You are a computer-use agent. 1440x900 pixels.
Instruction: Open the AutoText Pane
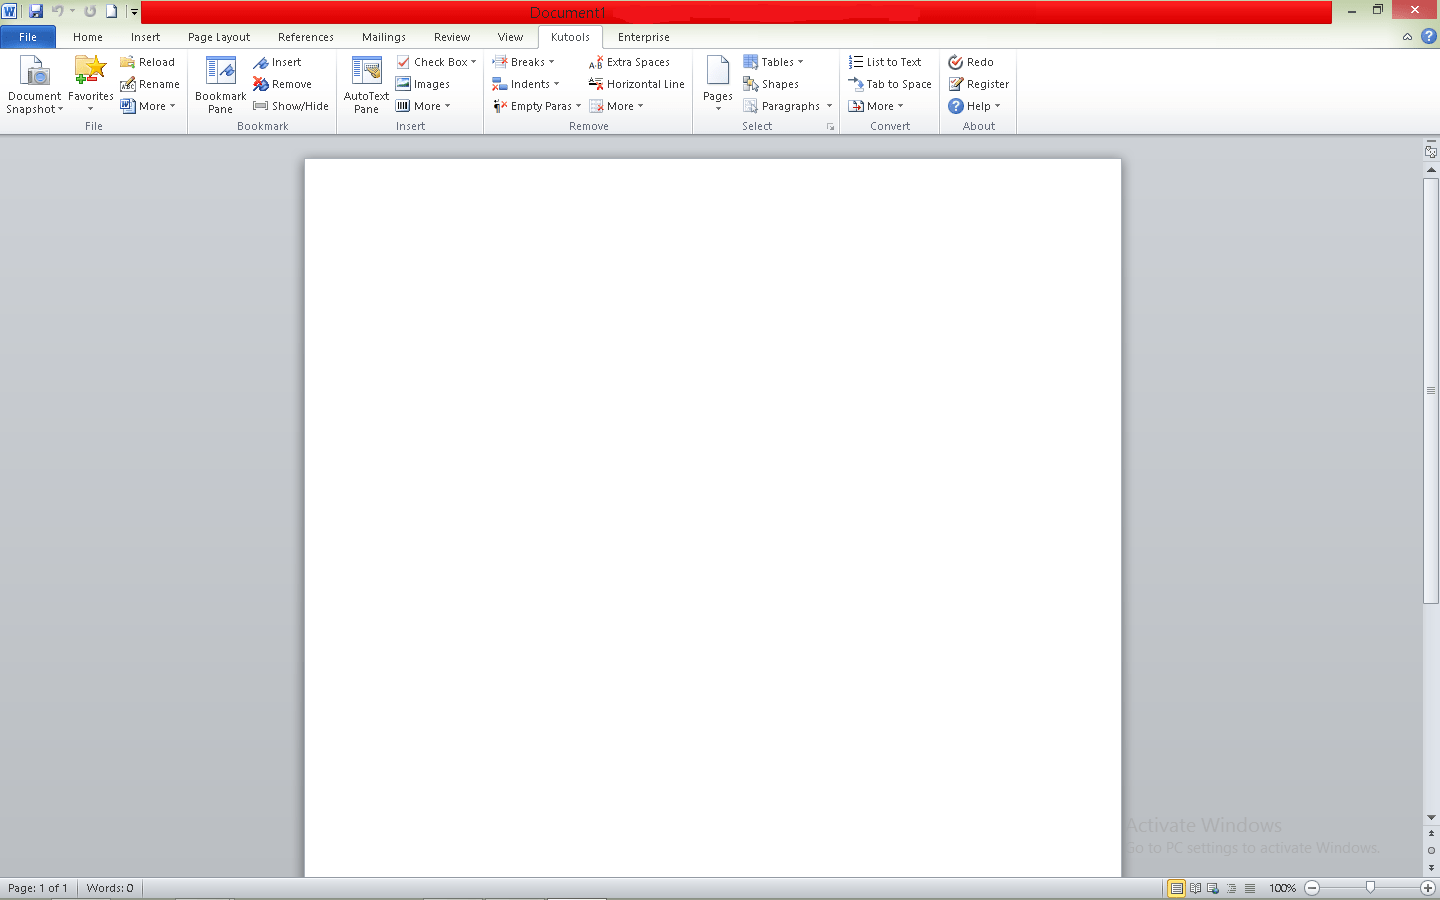[366, 84]
